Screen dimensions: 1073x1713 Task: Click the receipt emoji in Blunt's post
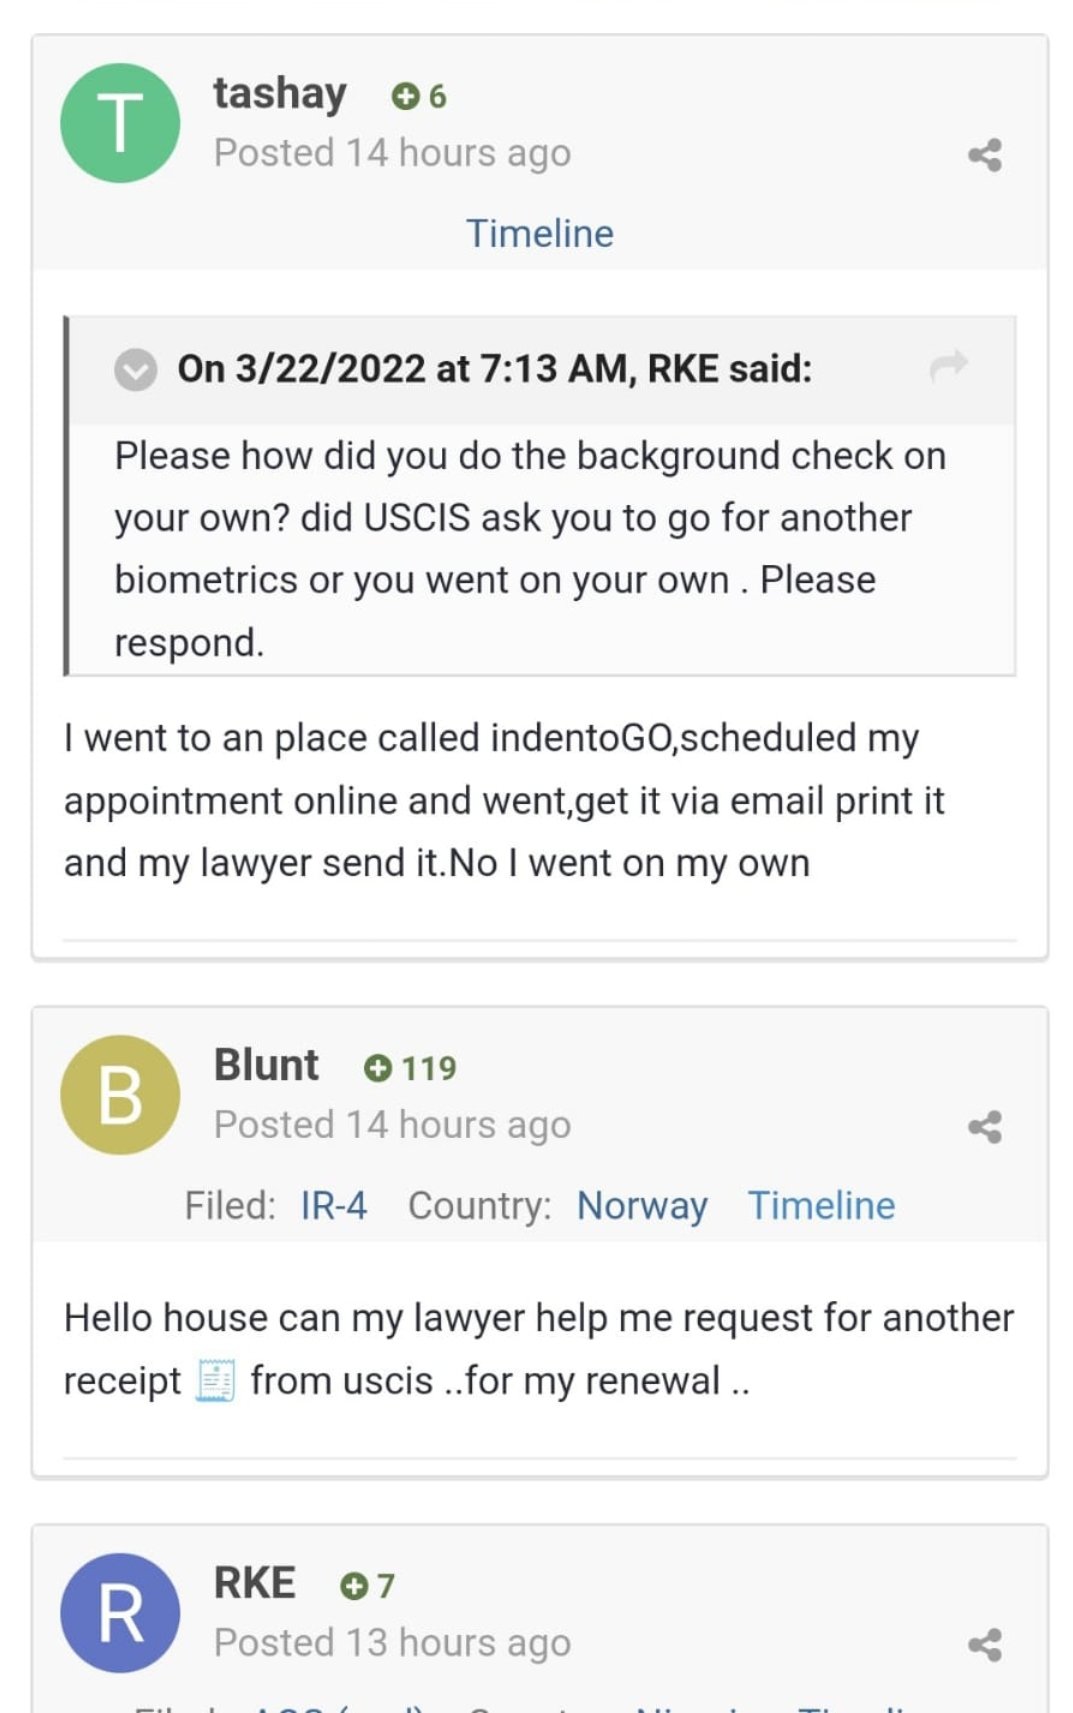pyautogui.click(x=215, y=1381)
